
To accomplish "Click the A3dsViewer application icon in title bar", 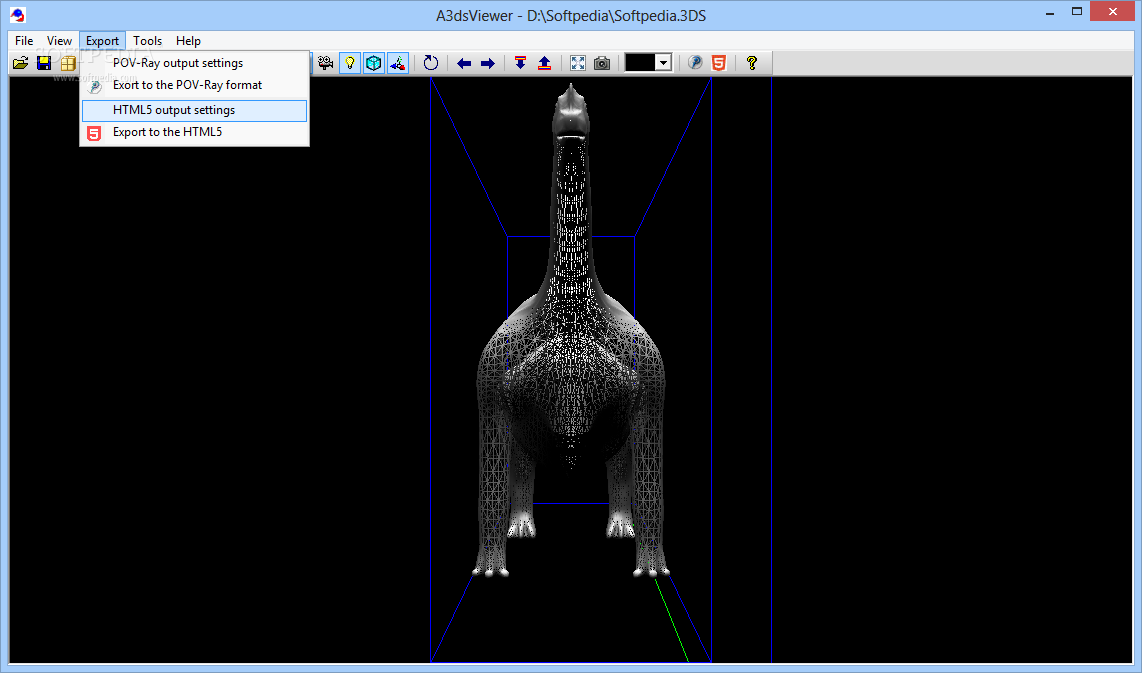I will [17, 15].
